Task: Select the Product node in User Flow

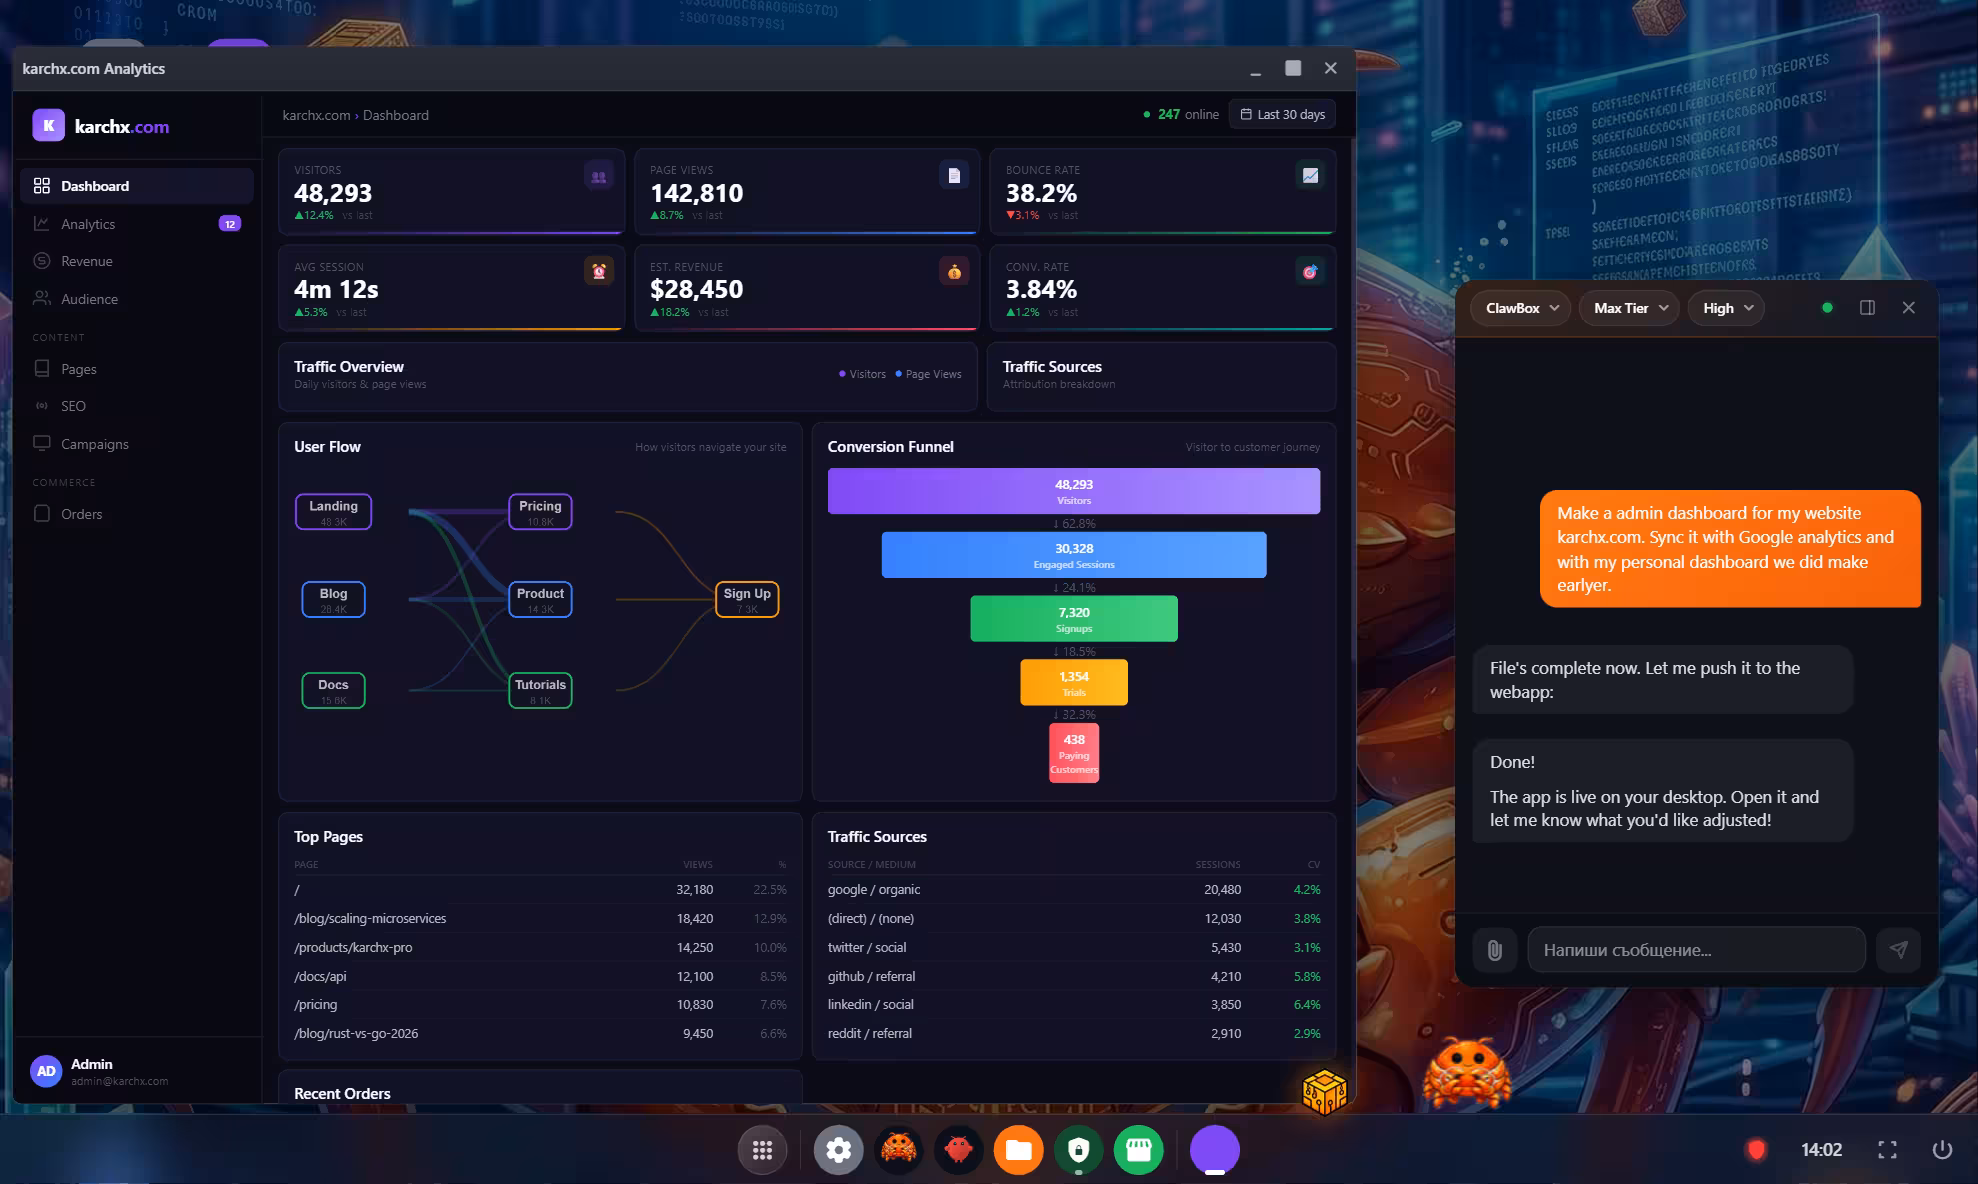Action: (540, 600)
